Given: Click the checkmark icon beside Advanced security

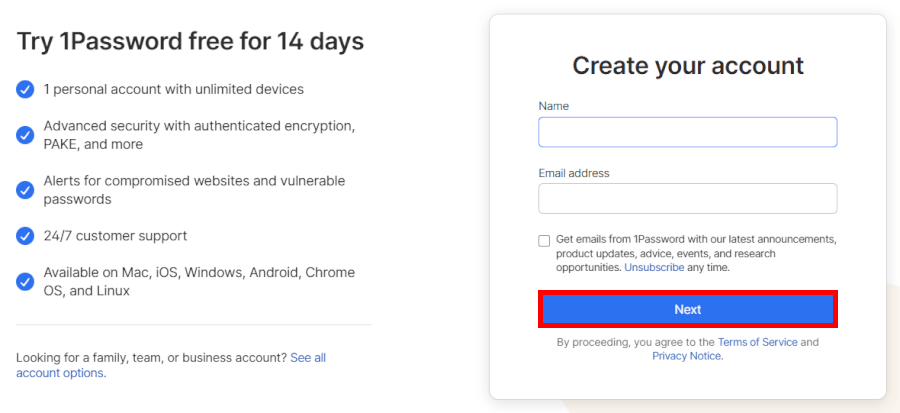Looking at the screenshot, I should click(25, 135).
